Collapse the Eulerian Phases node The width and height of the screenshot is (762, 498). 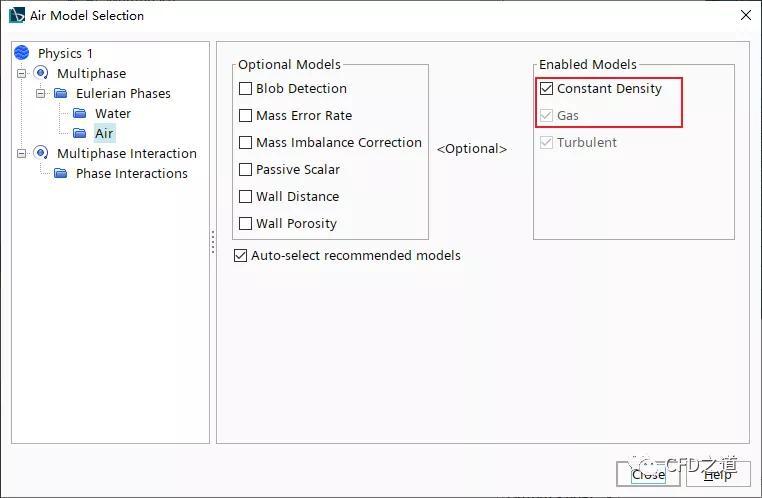pos(41,93)
